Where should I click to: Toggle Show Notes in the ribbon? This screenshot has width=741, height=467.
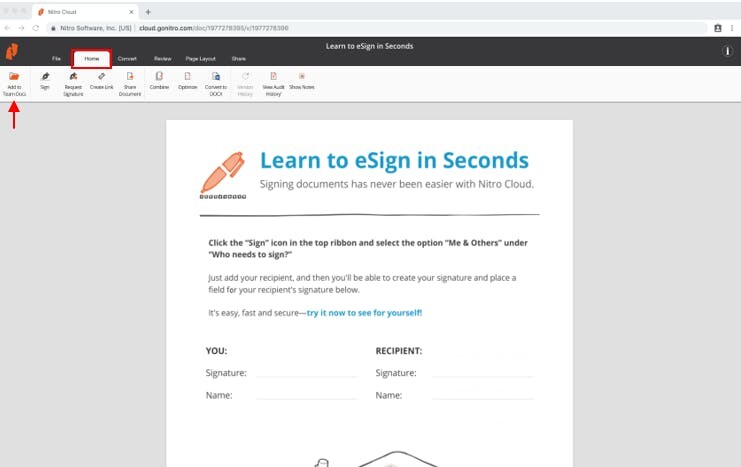[302, 77]
